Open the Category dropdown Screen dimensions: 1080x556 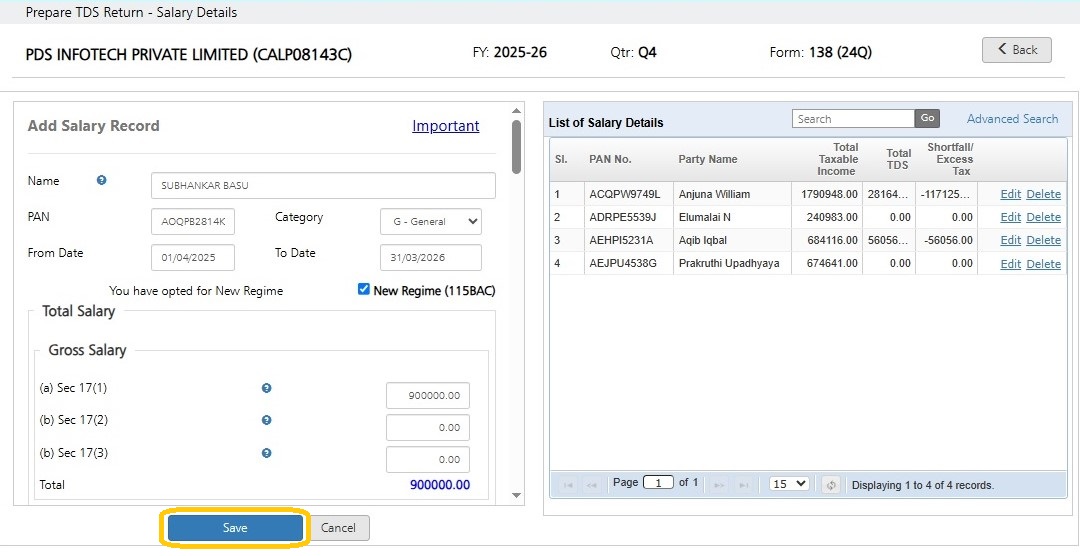coord(430,222)
